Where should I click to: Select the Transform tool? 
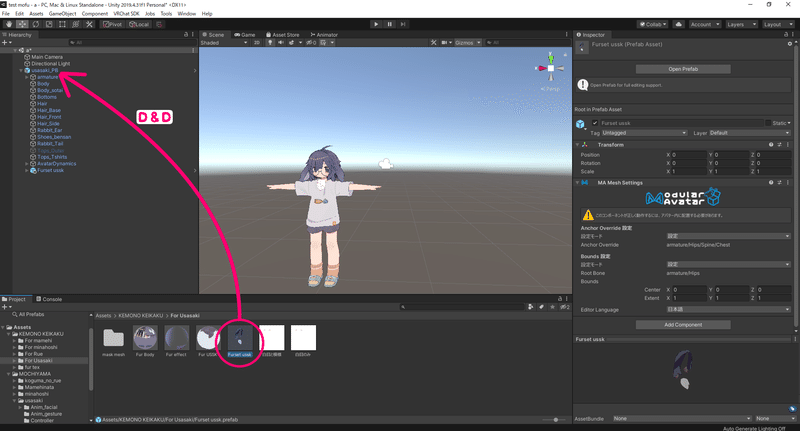(76, 24)
